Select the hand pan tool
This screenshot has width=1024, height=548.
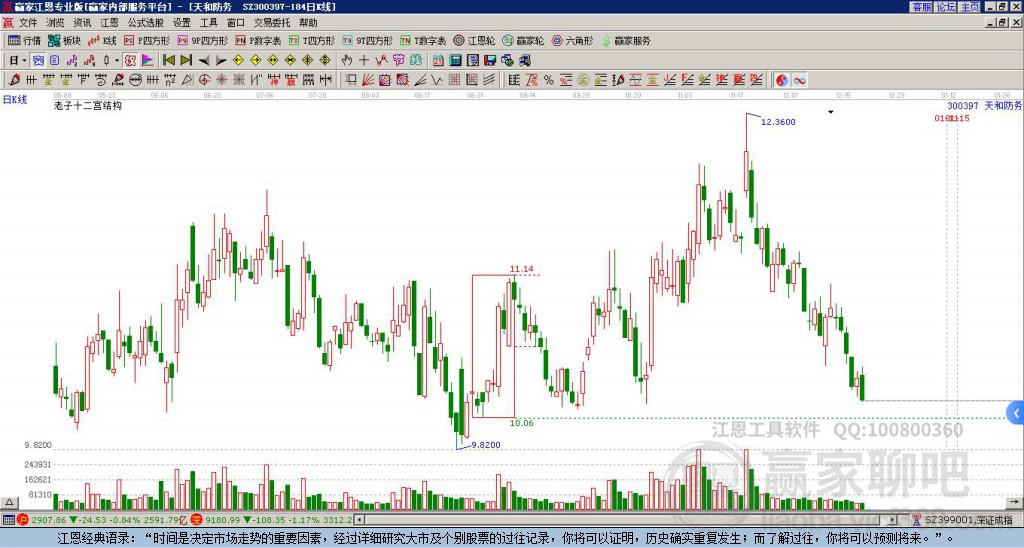[x=346, y=60]
